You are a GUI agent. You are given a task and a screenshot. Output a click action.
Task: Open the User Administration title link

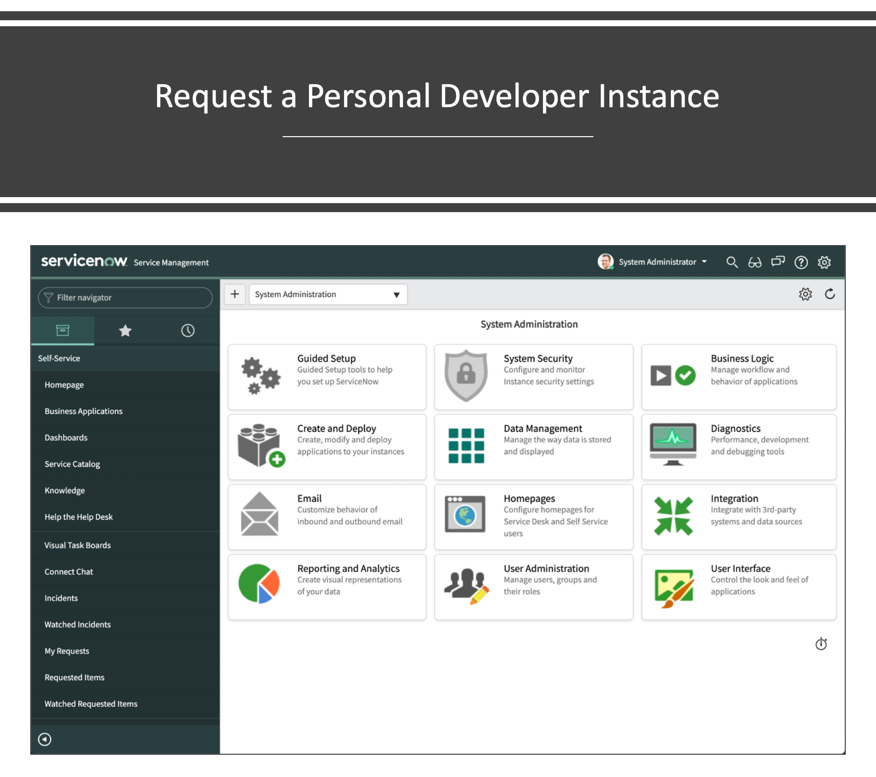546,568
